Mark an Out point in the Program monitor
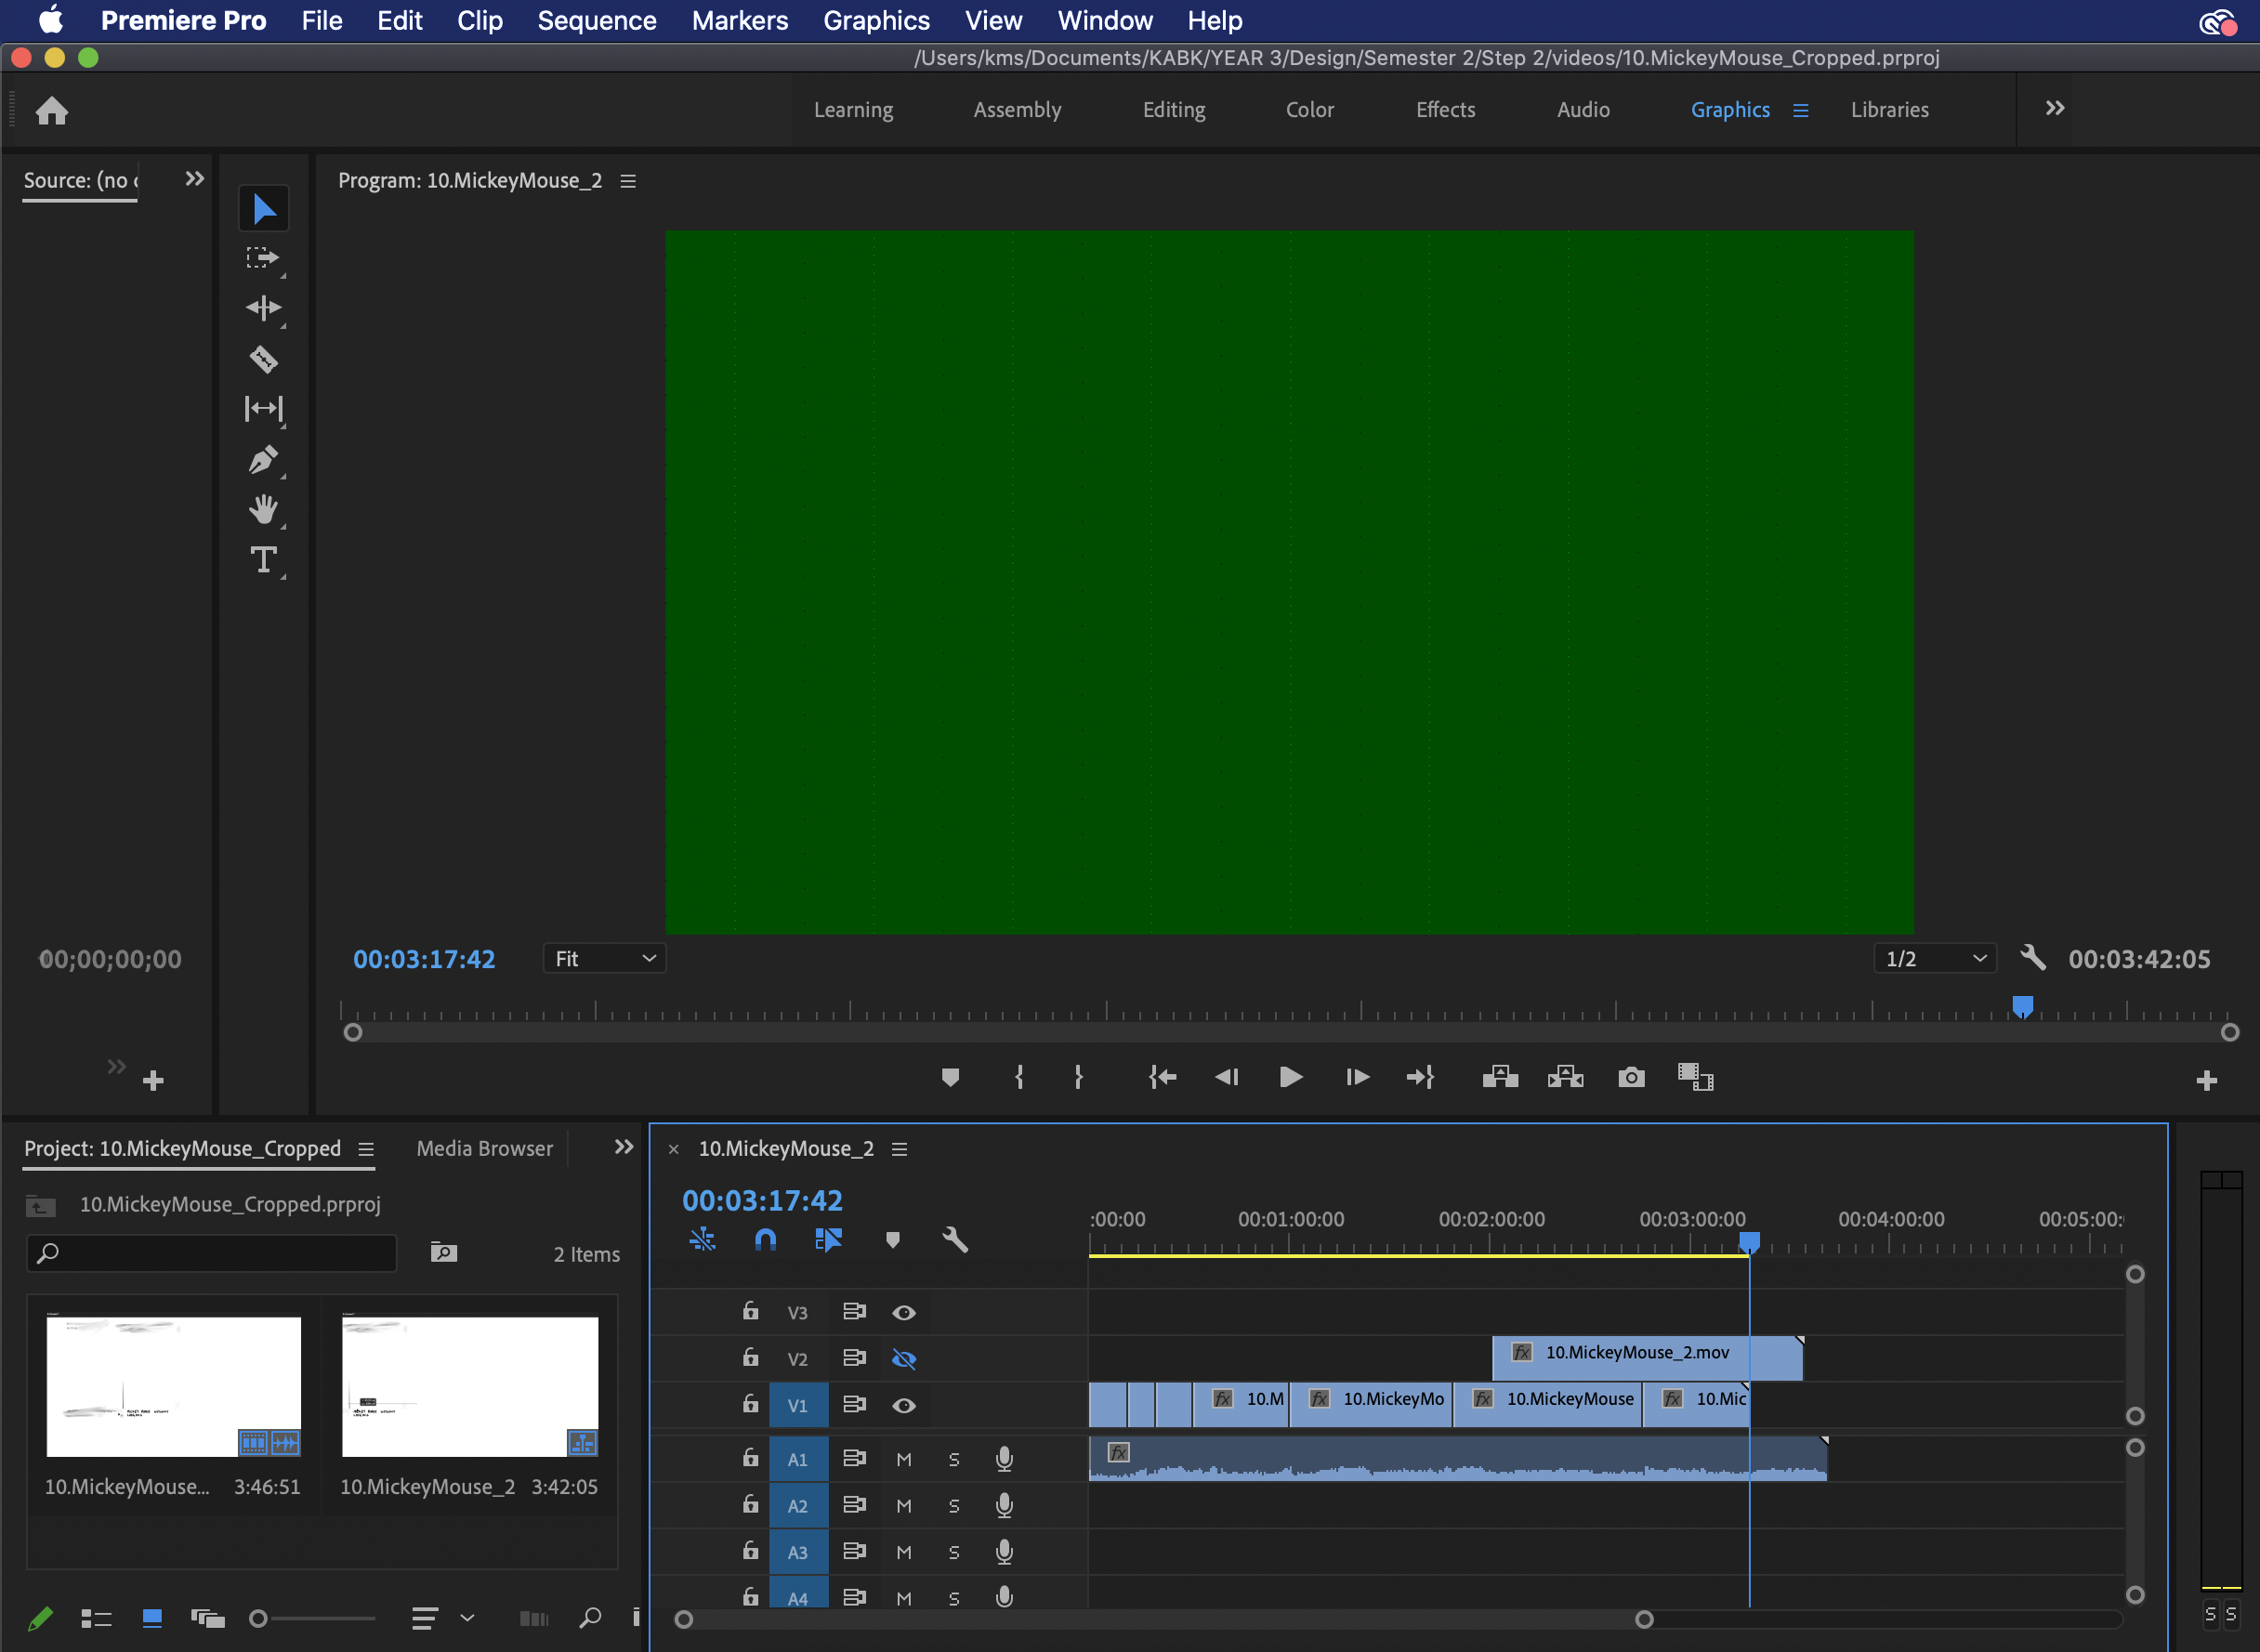The image size is (2260, 1652). click(x=1078, y=1077)
